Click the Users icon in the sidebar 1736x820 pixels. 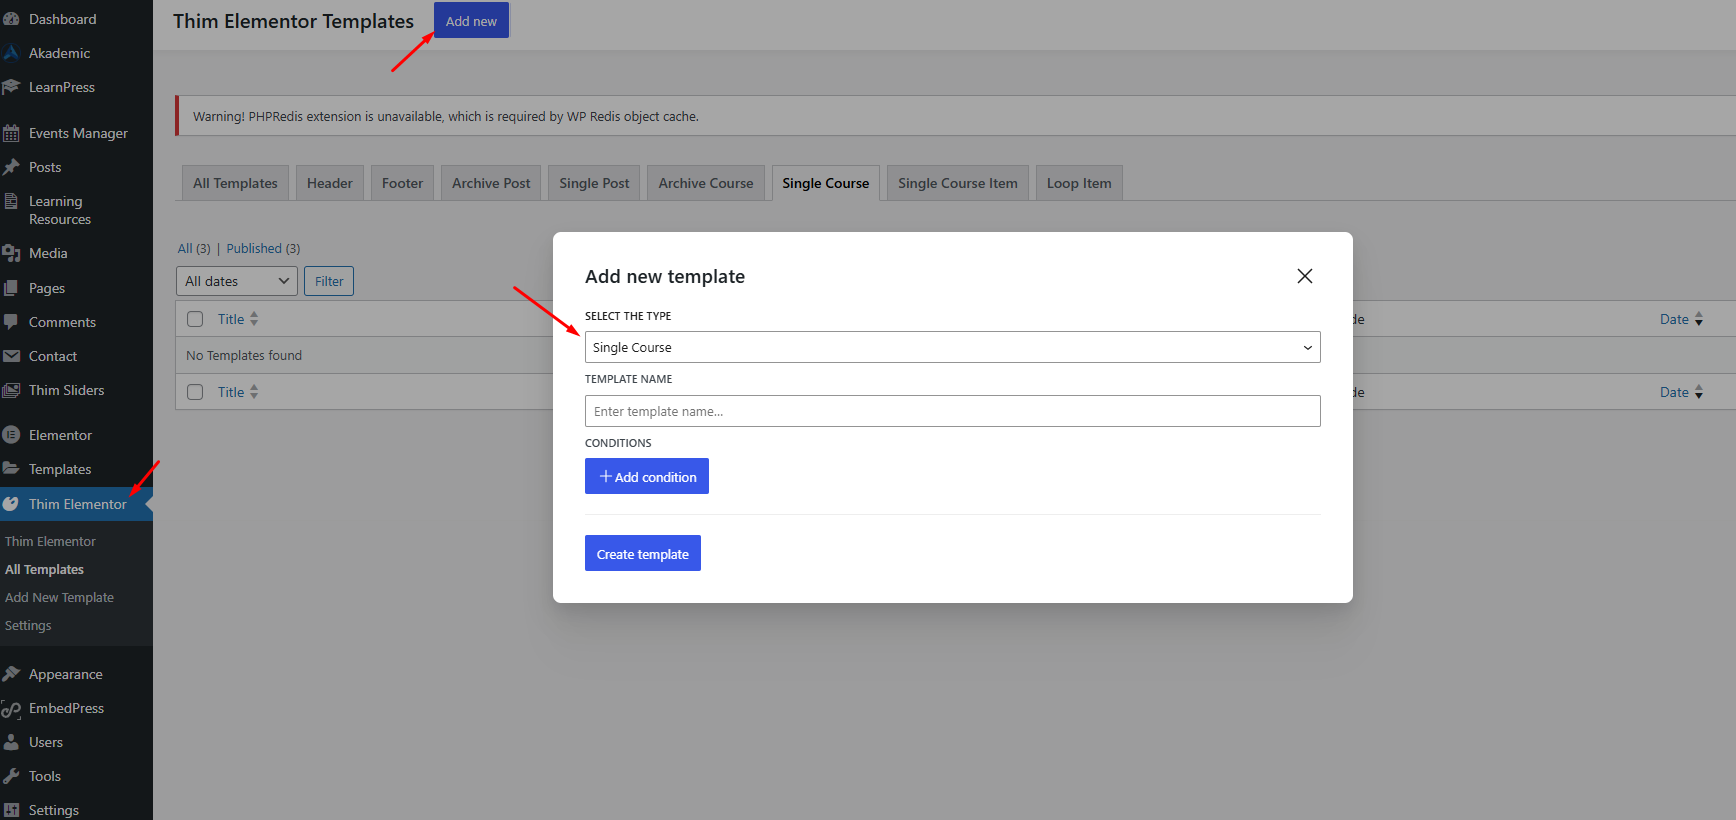[11, 742]
